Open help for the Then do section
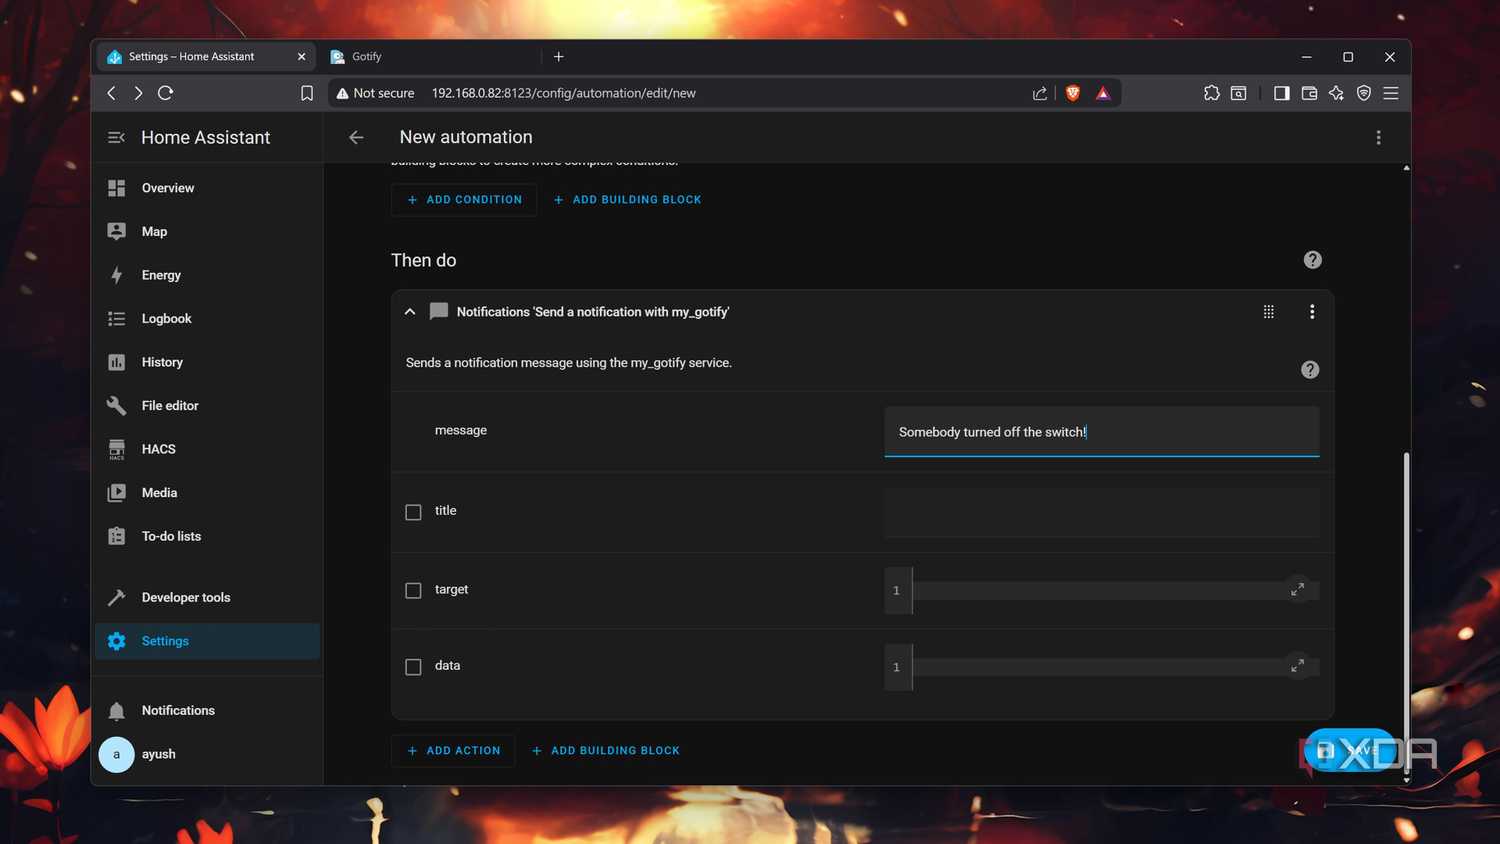Viewport: 1500px width, 844px height. click(1313, 260)
